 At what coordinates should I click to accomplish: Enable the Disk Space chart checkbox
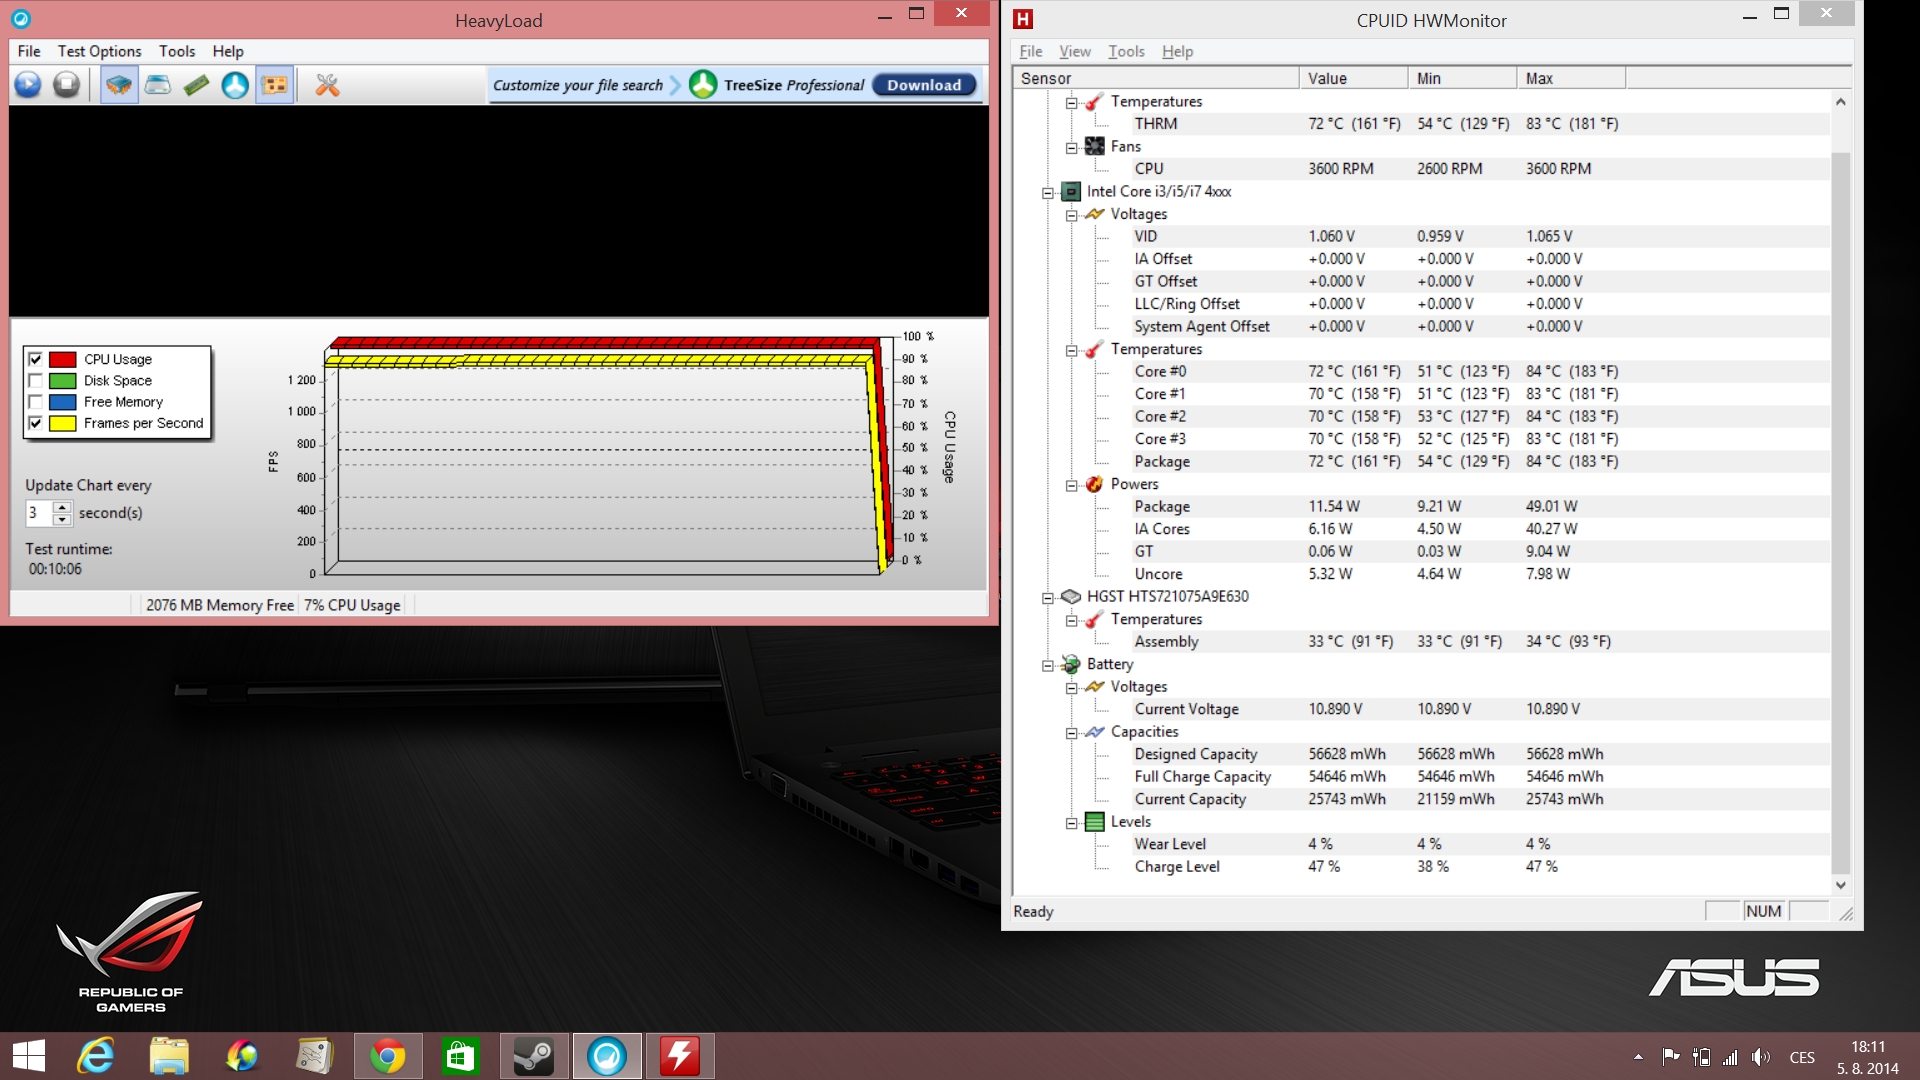click(36, 380)
